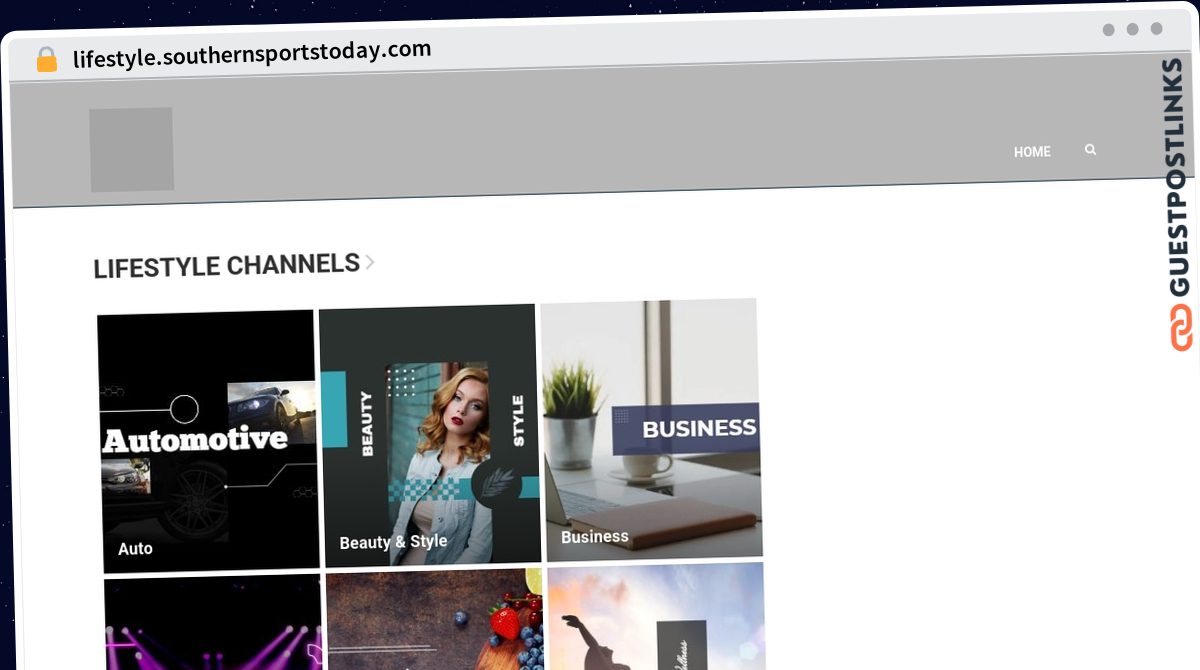Open the sunset silhouette channel tile
The width and height of the screenshot is (1200, 670).
656,616
